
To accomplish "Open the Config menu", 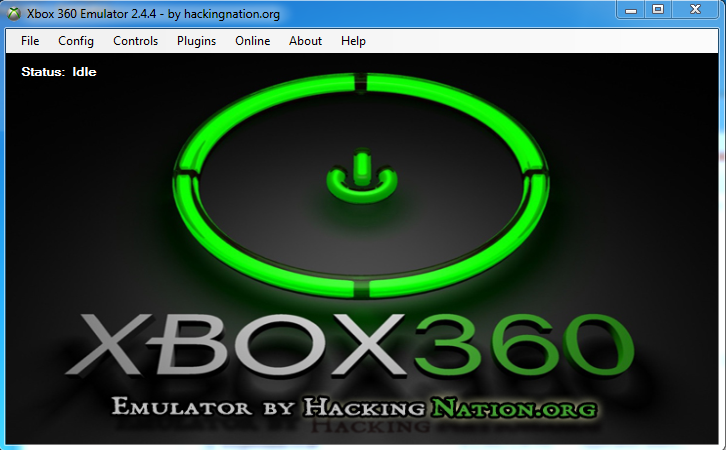I will 76,41.
